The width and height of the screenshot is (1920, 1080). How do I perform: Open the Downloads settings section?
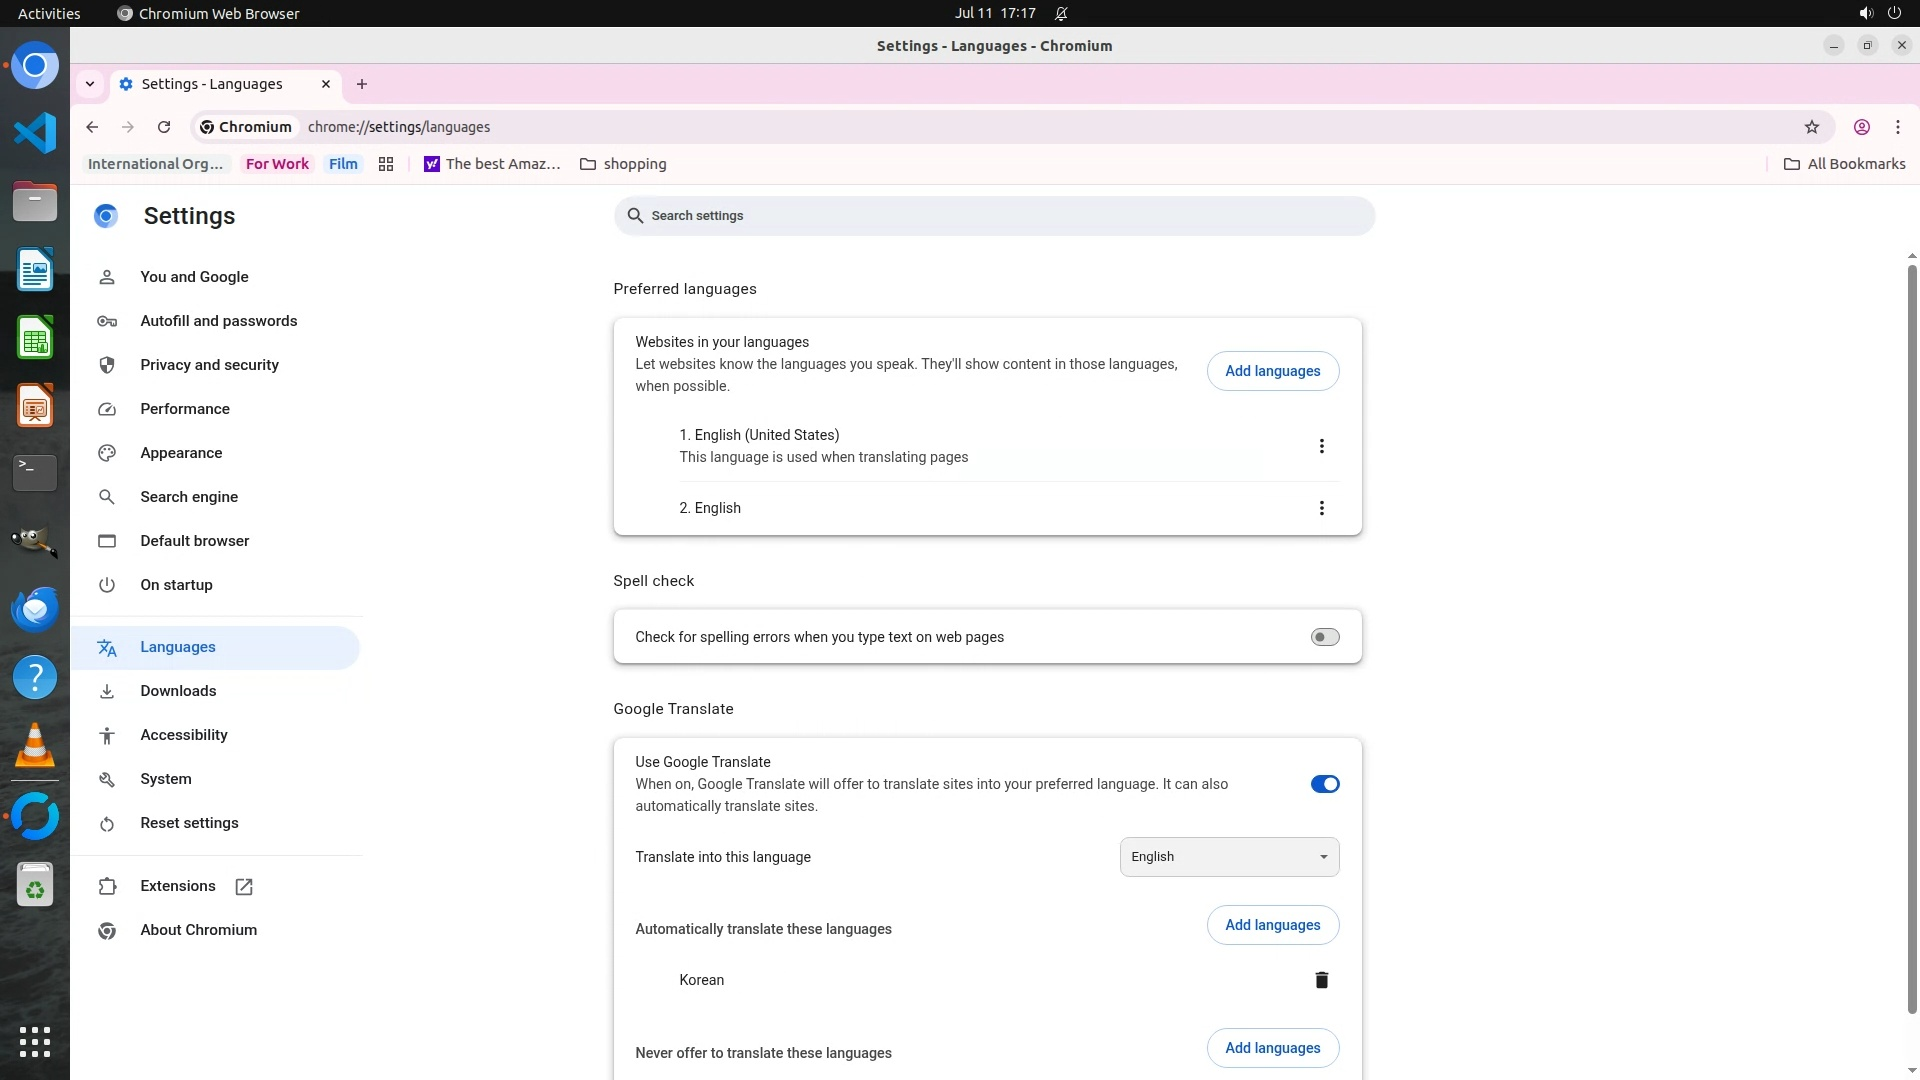click(x=178, y=691)
